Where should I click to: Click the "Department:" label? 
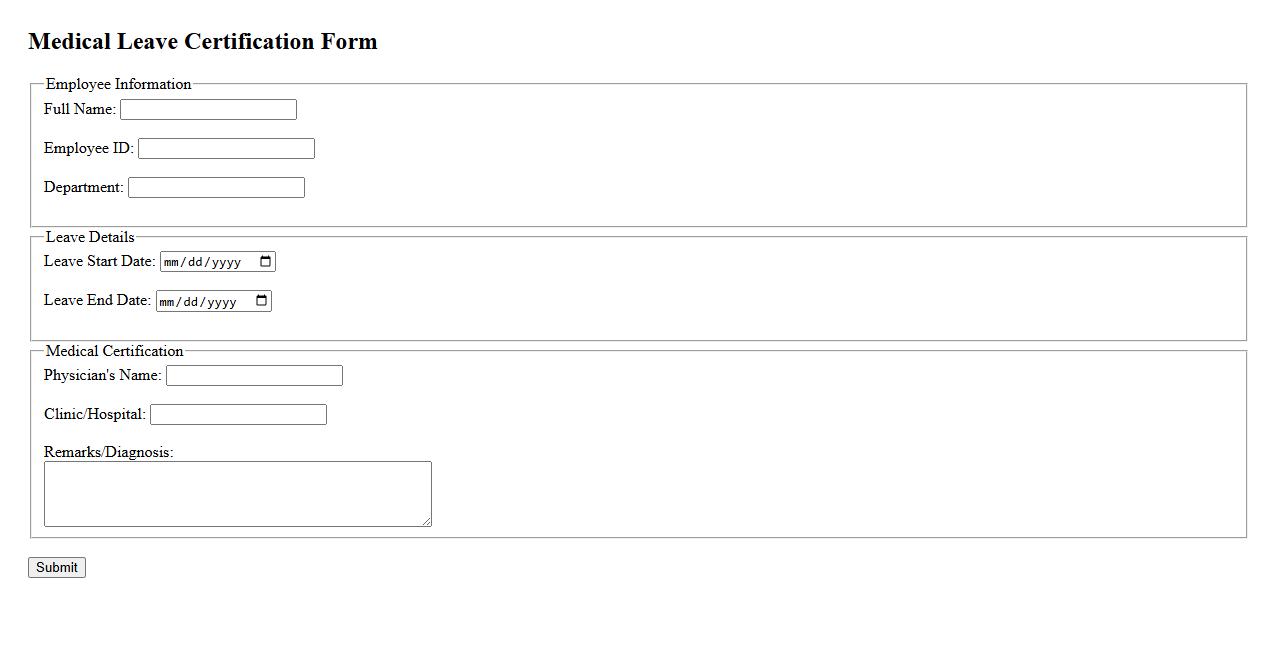(x=84, y=187)
